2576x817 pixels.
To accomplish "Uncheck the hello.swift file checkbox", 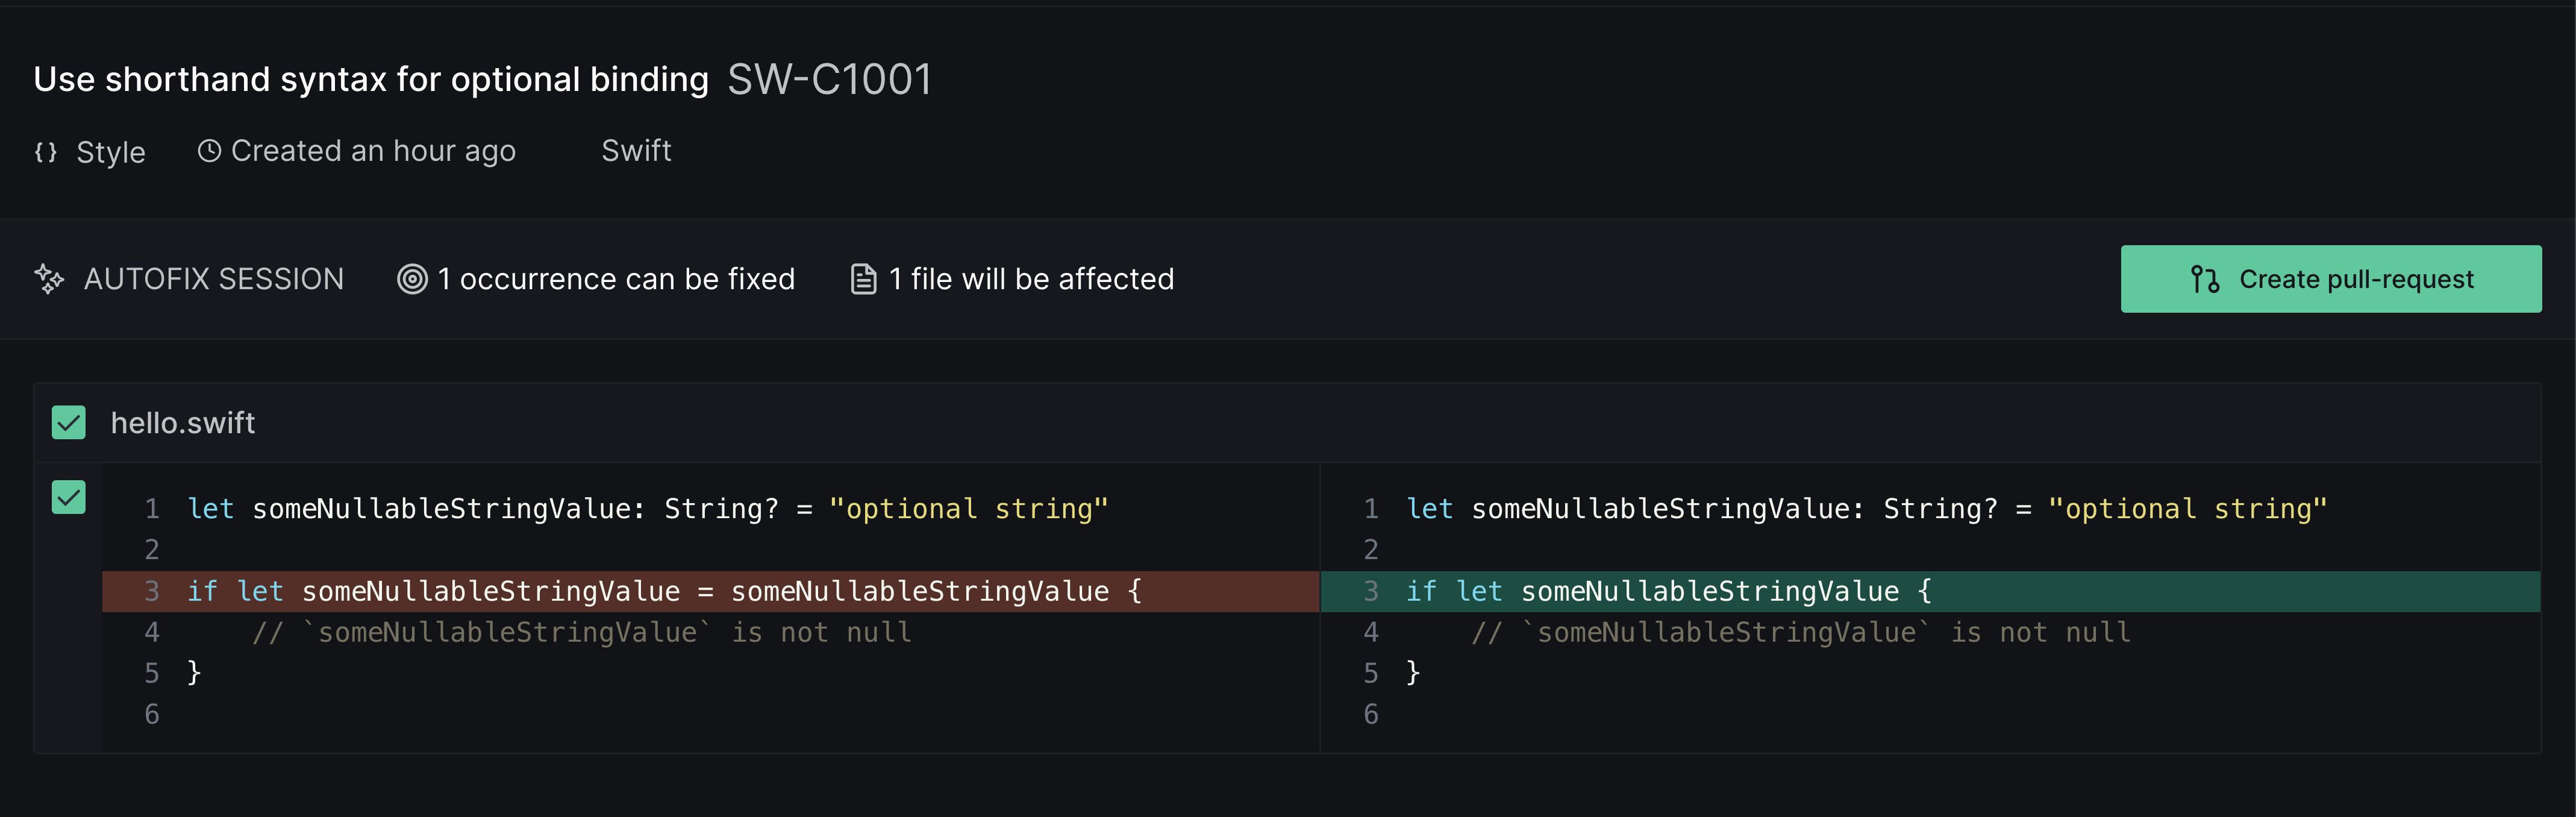I will click(68, 422).
